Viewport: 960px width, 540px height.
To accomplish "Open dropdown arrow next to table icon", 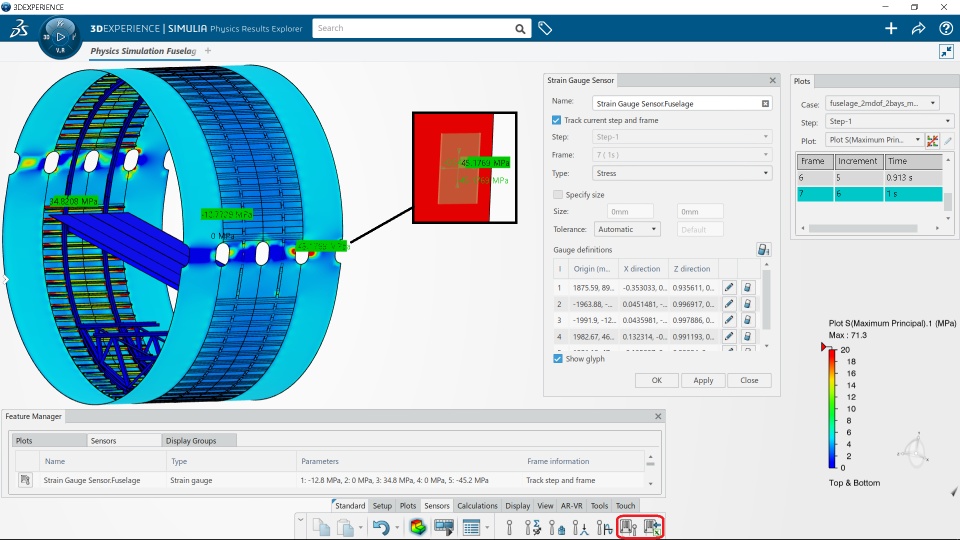I will pyautogui.click(x=487, y=527).
